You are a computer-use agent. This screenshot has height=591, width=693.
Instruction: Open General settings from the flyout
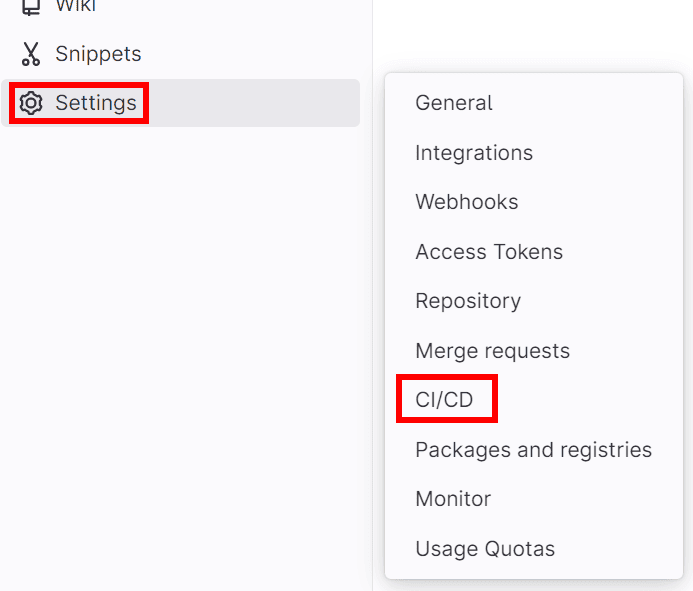pos(454,103)
